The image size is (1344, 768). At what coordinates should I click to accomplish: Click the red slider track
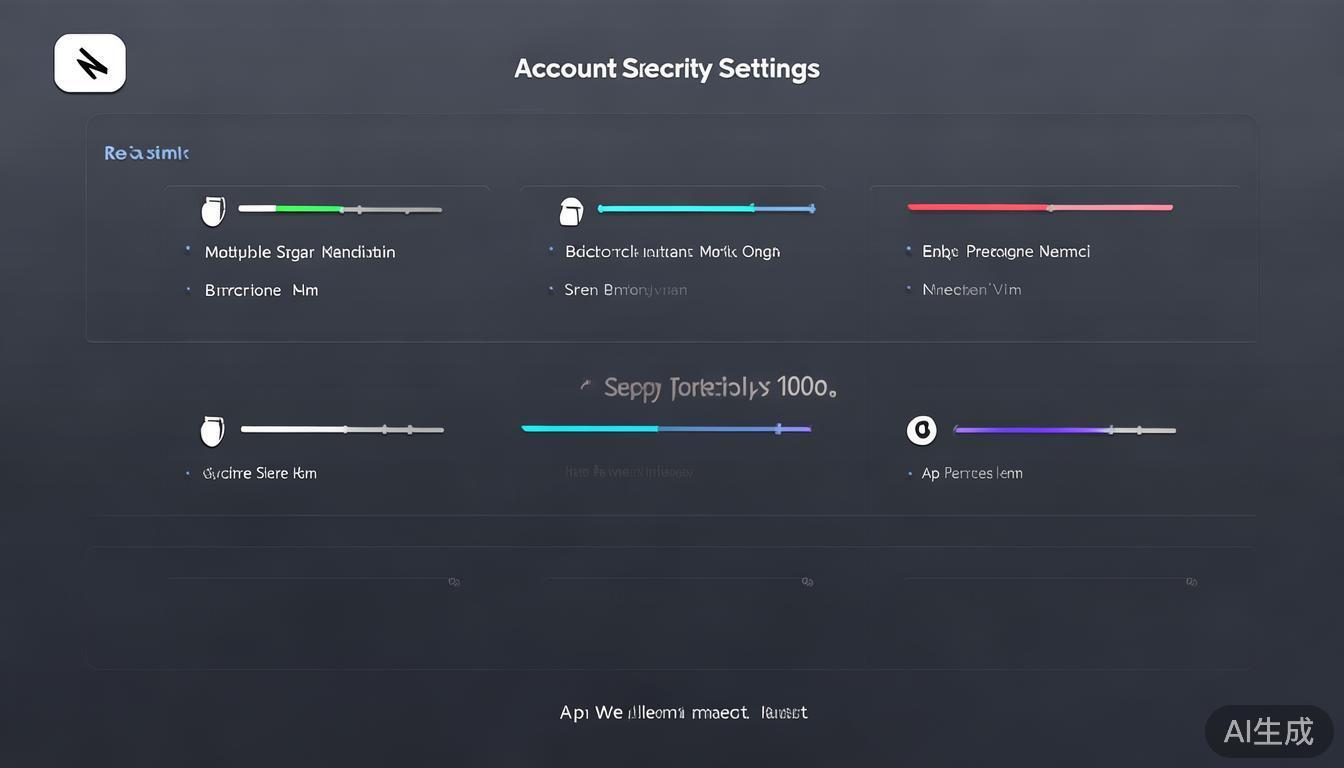[1040, 208]
